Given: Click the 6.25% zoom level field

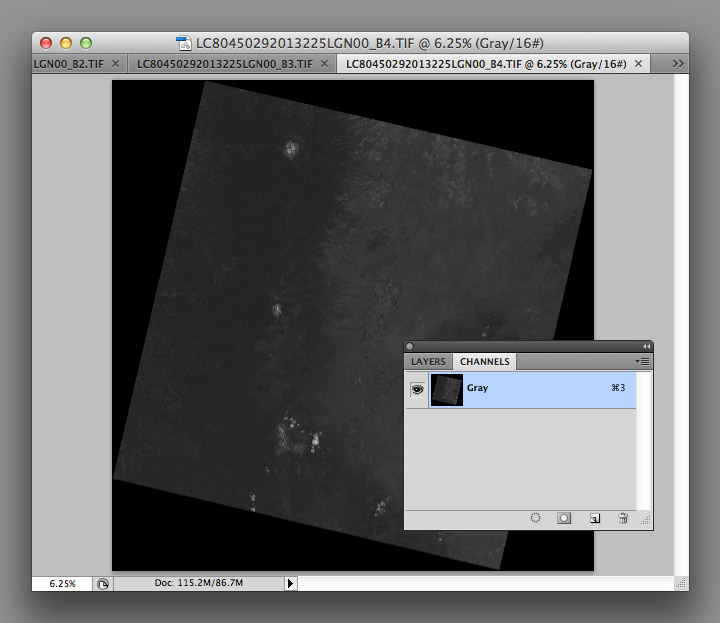Looking at the screenshot, I should pos(62,584).
